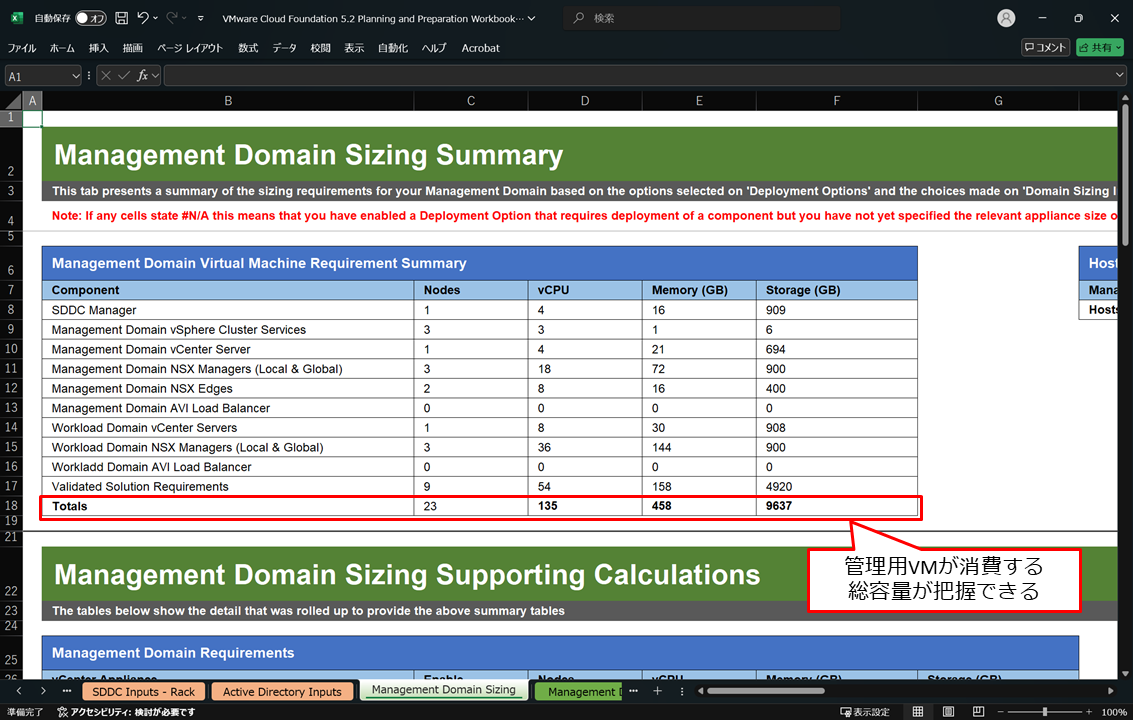1133x720 pixels.
Task: Click the formula bar input area
Action: (x=639, y=75)
